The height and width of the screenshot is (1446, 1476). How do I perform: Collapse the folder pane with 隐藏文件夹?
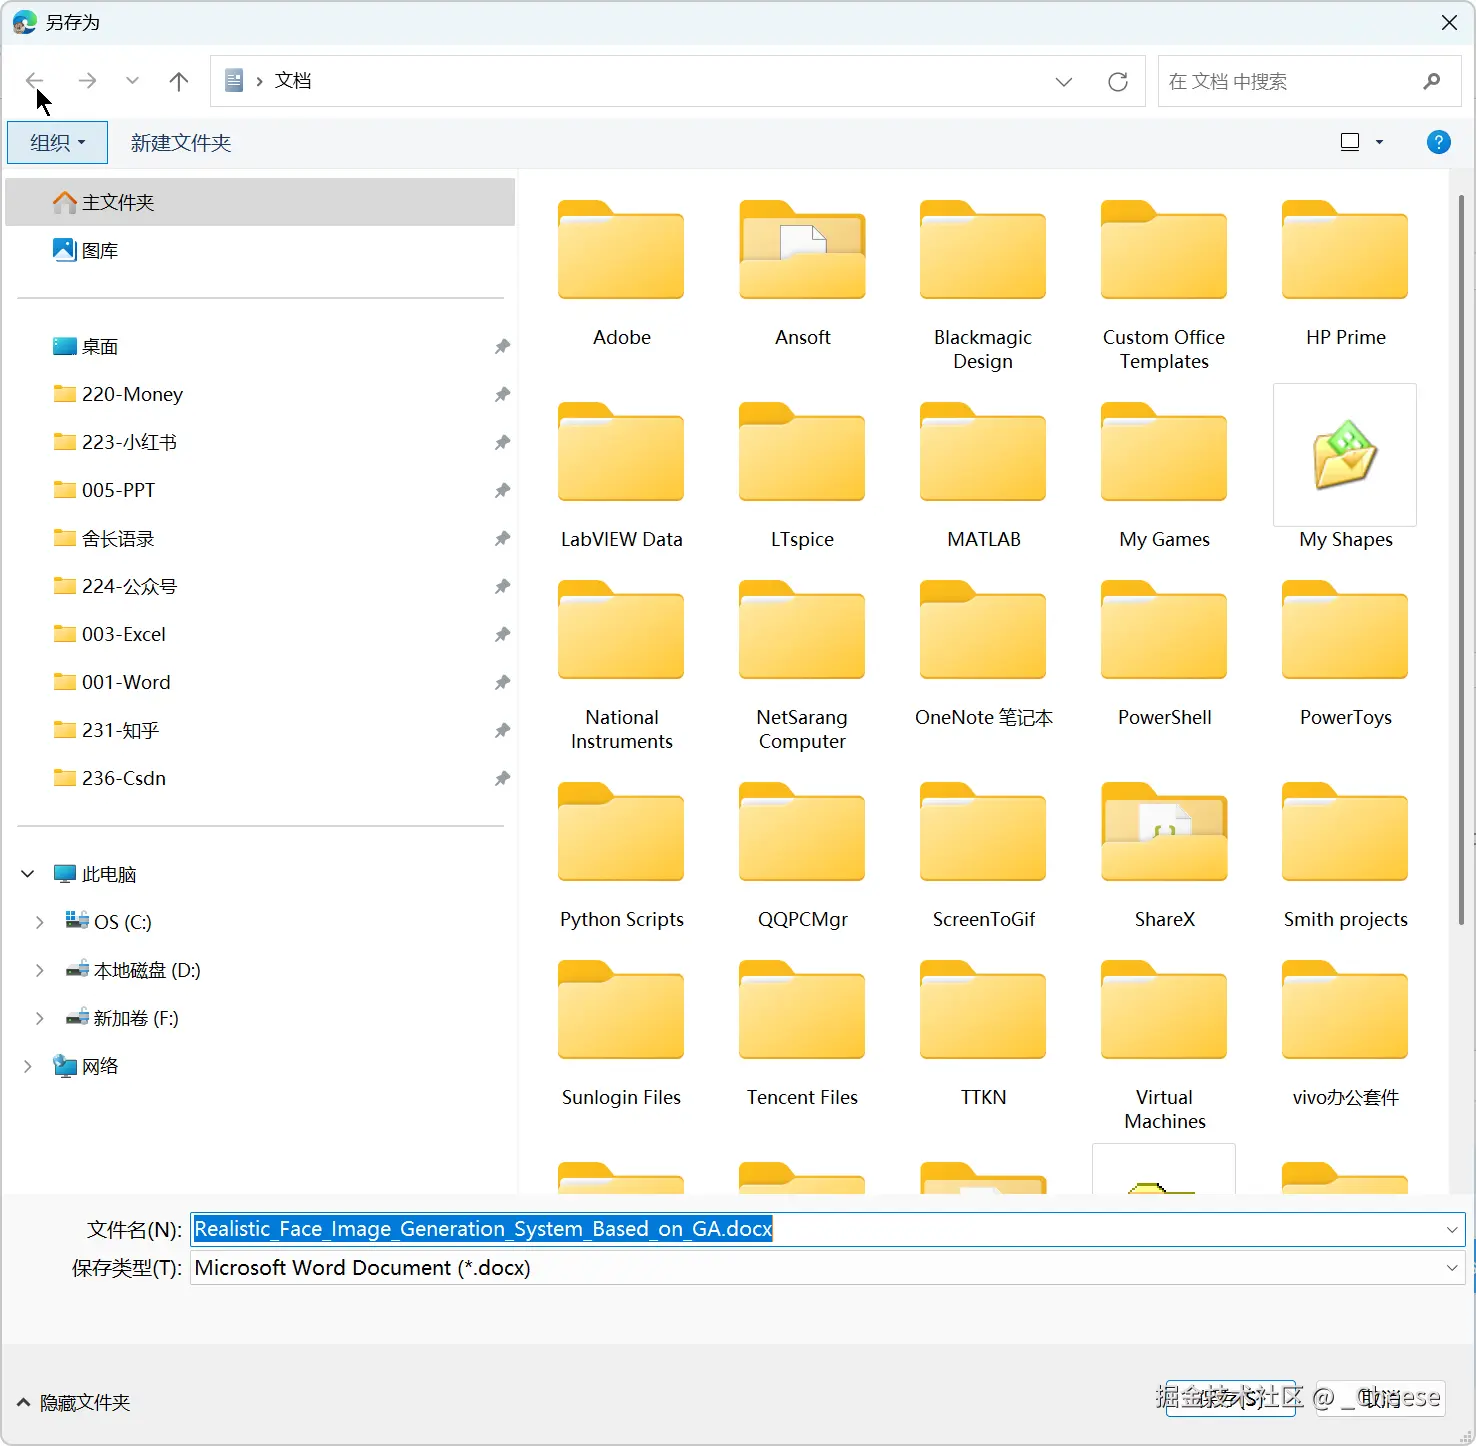click(x=74, y=1403)
